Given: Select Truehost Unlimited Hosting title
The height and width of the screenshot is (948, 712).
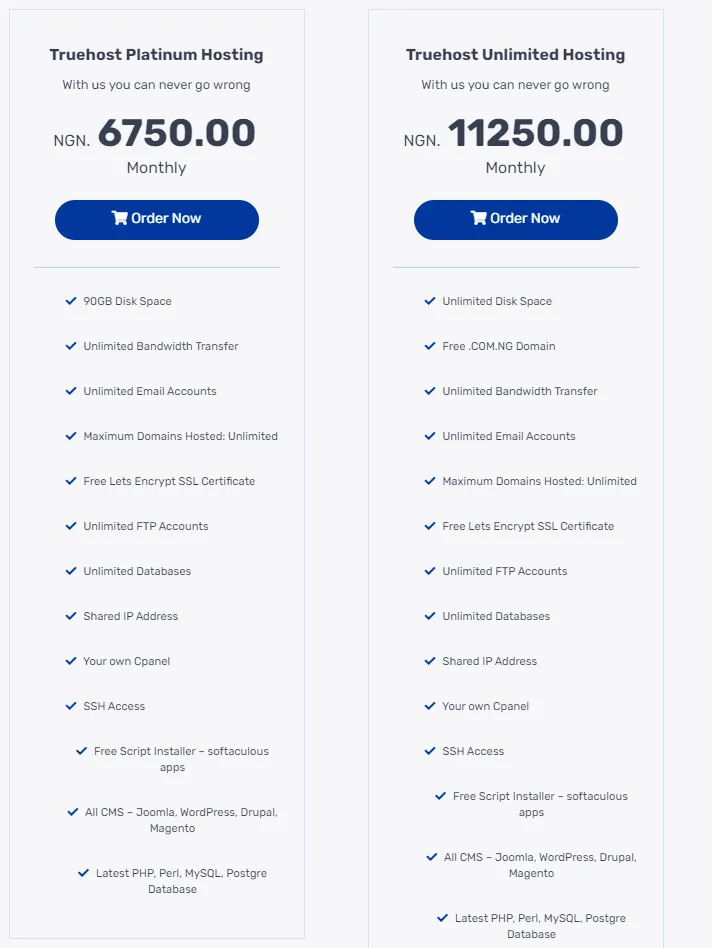Looking at the screenshot, I should point(516,54).
